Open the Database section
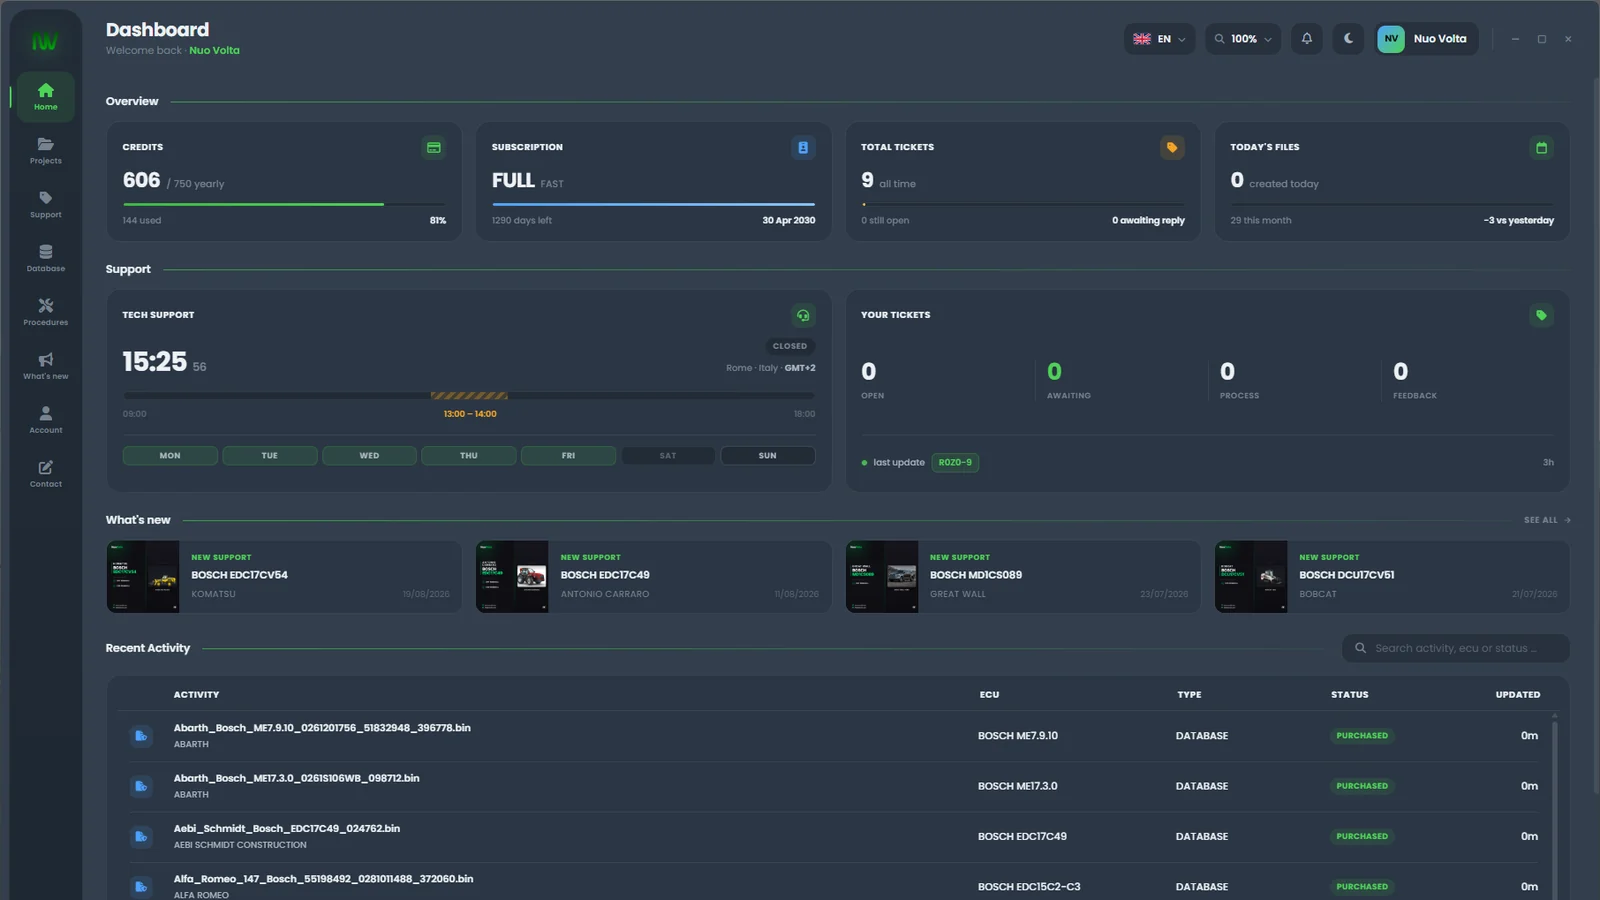 [46, 258]
